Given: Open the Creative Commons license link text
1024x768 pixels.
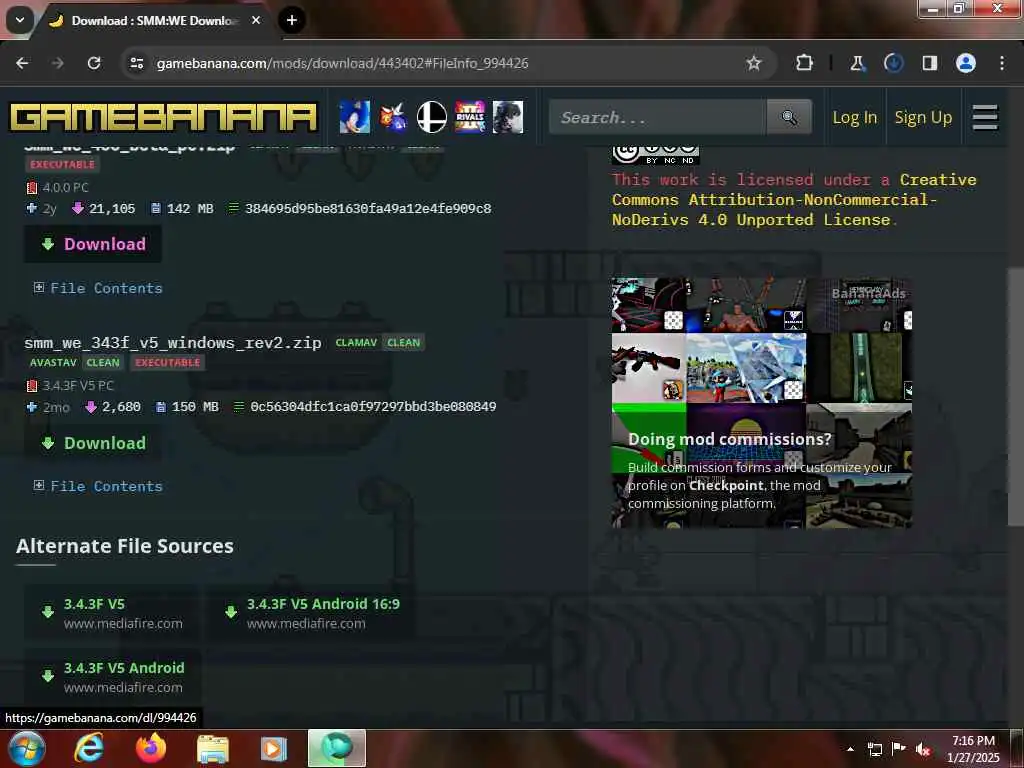Looking at the screenshot, I should click(793, 199).
